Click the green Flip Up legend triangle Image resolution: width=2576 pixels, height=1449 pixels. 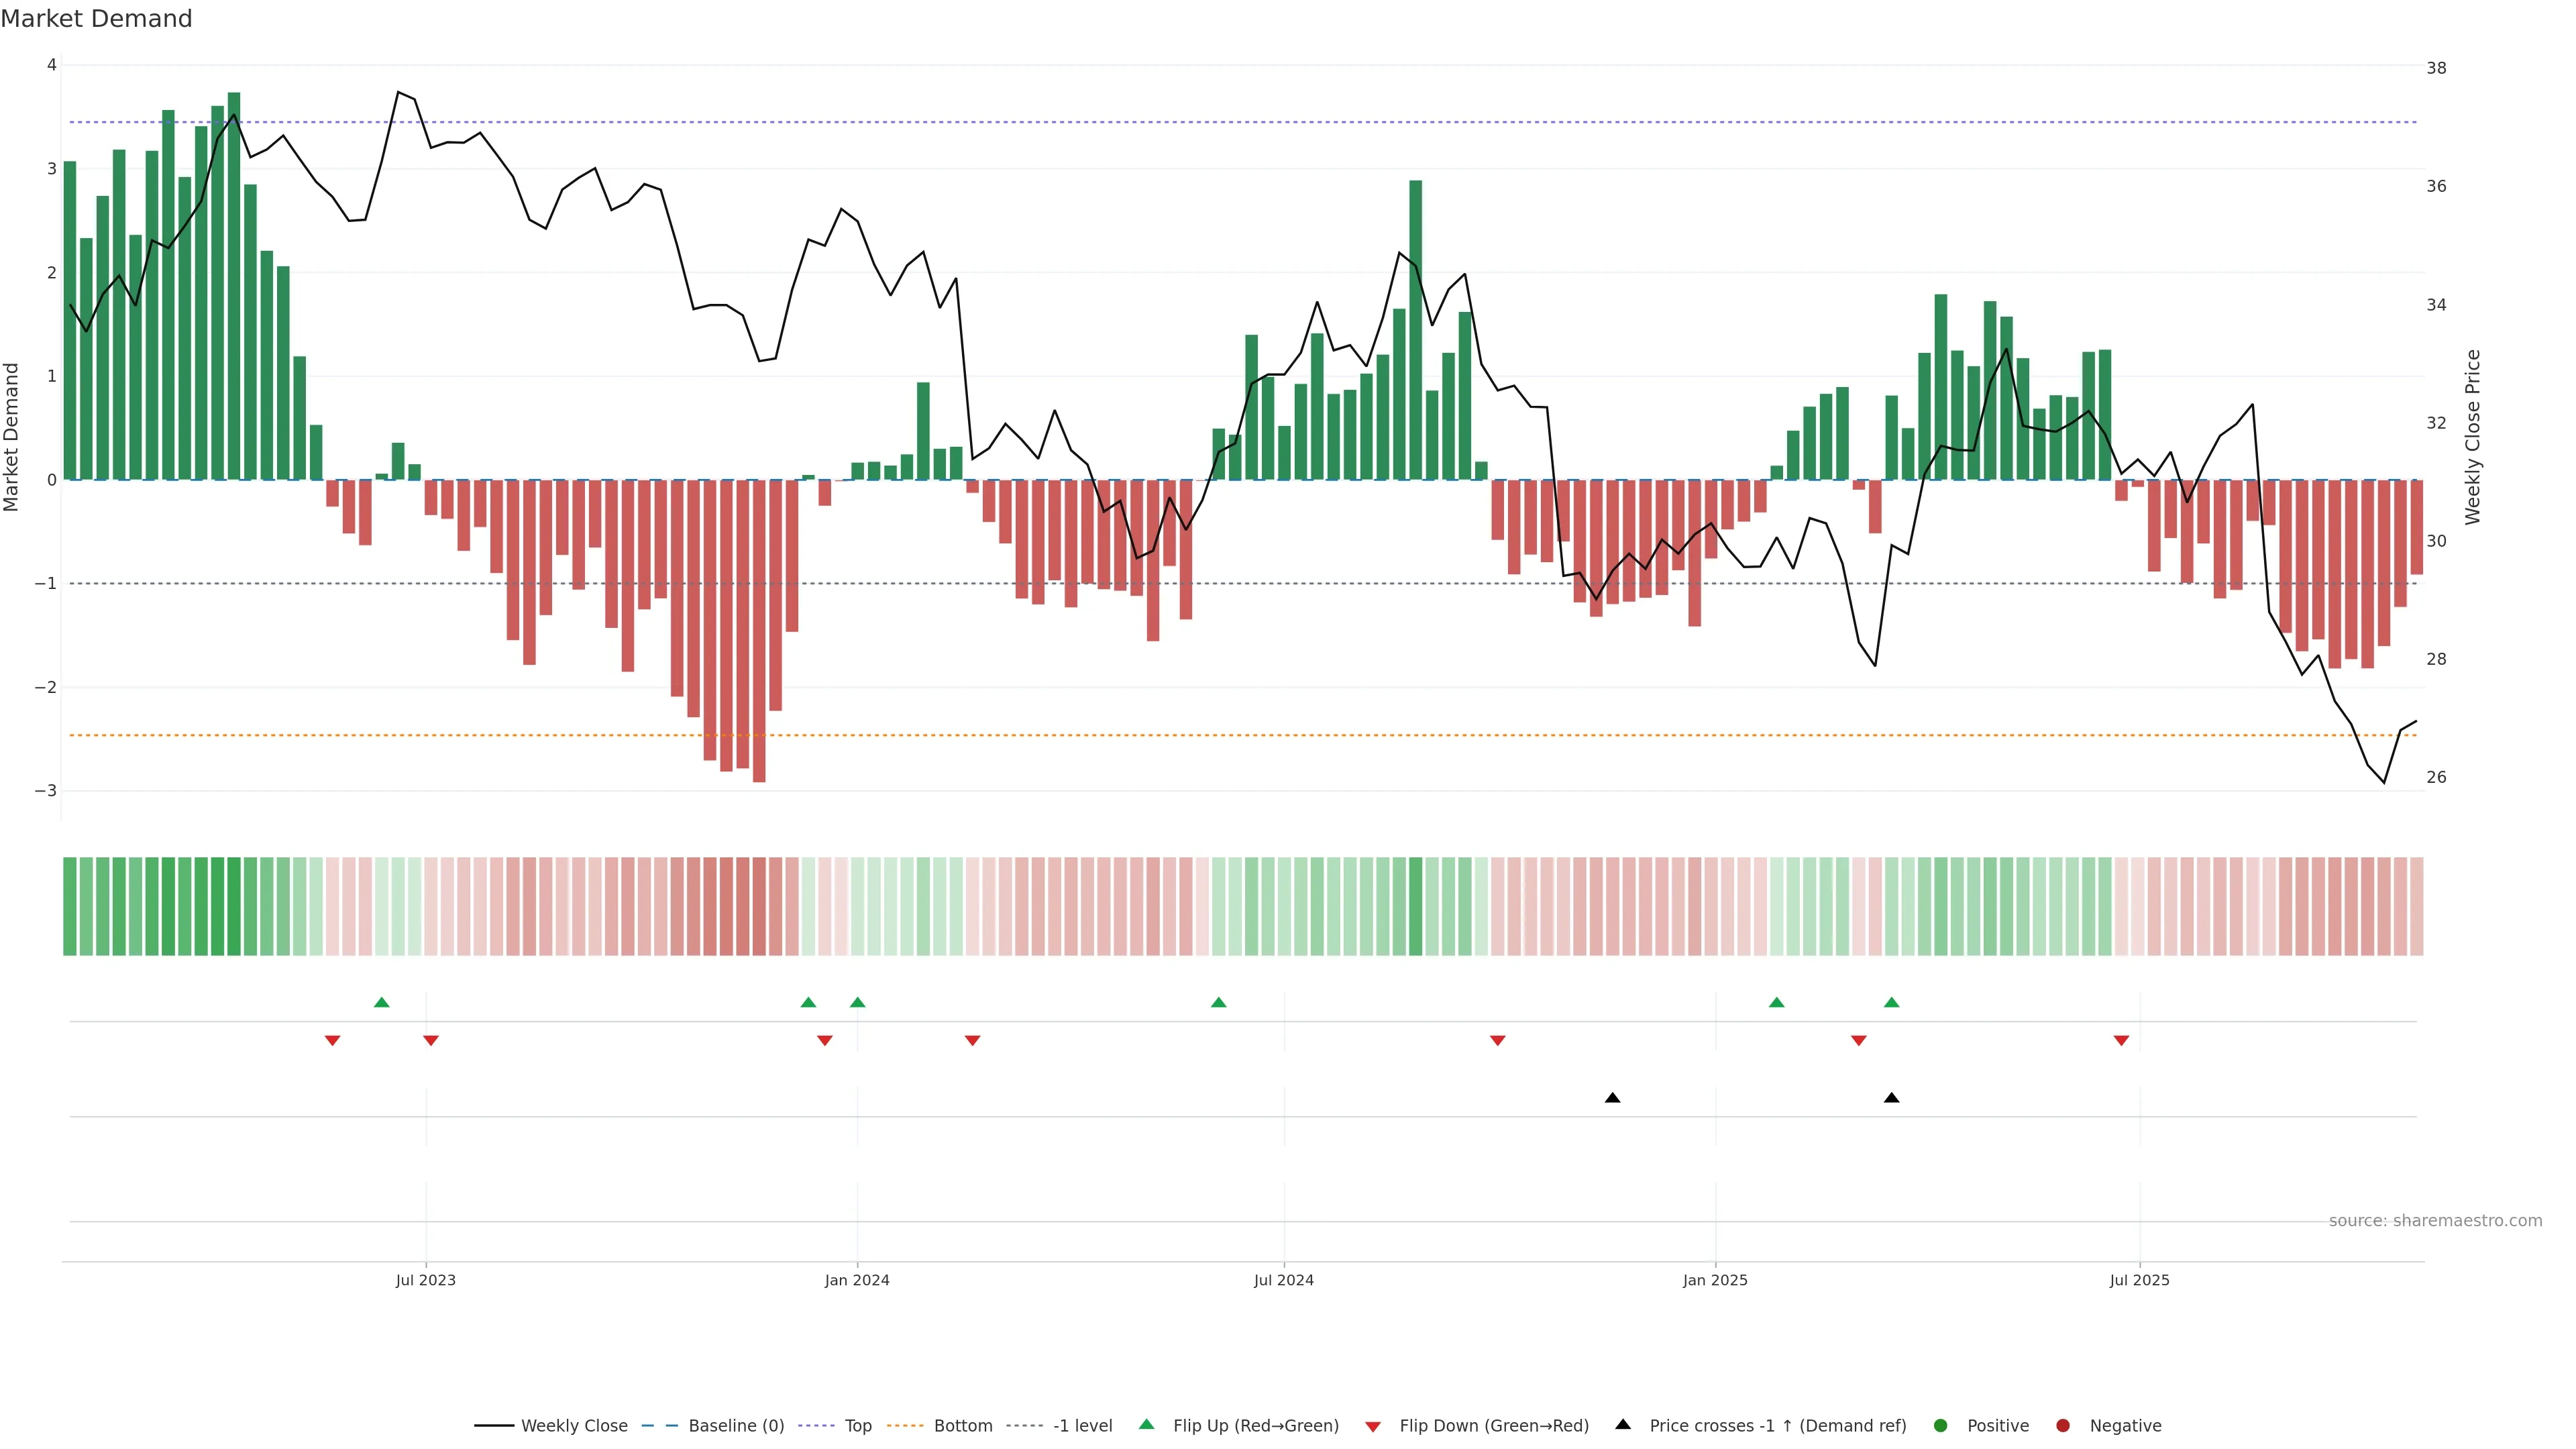[x=1147, y=1425]
